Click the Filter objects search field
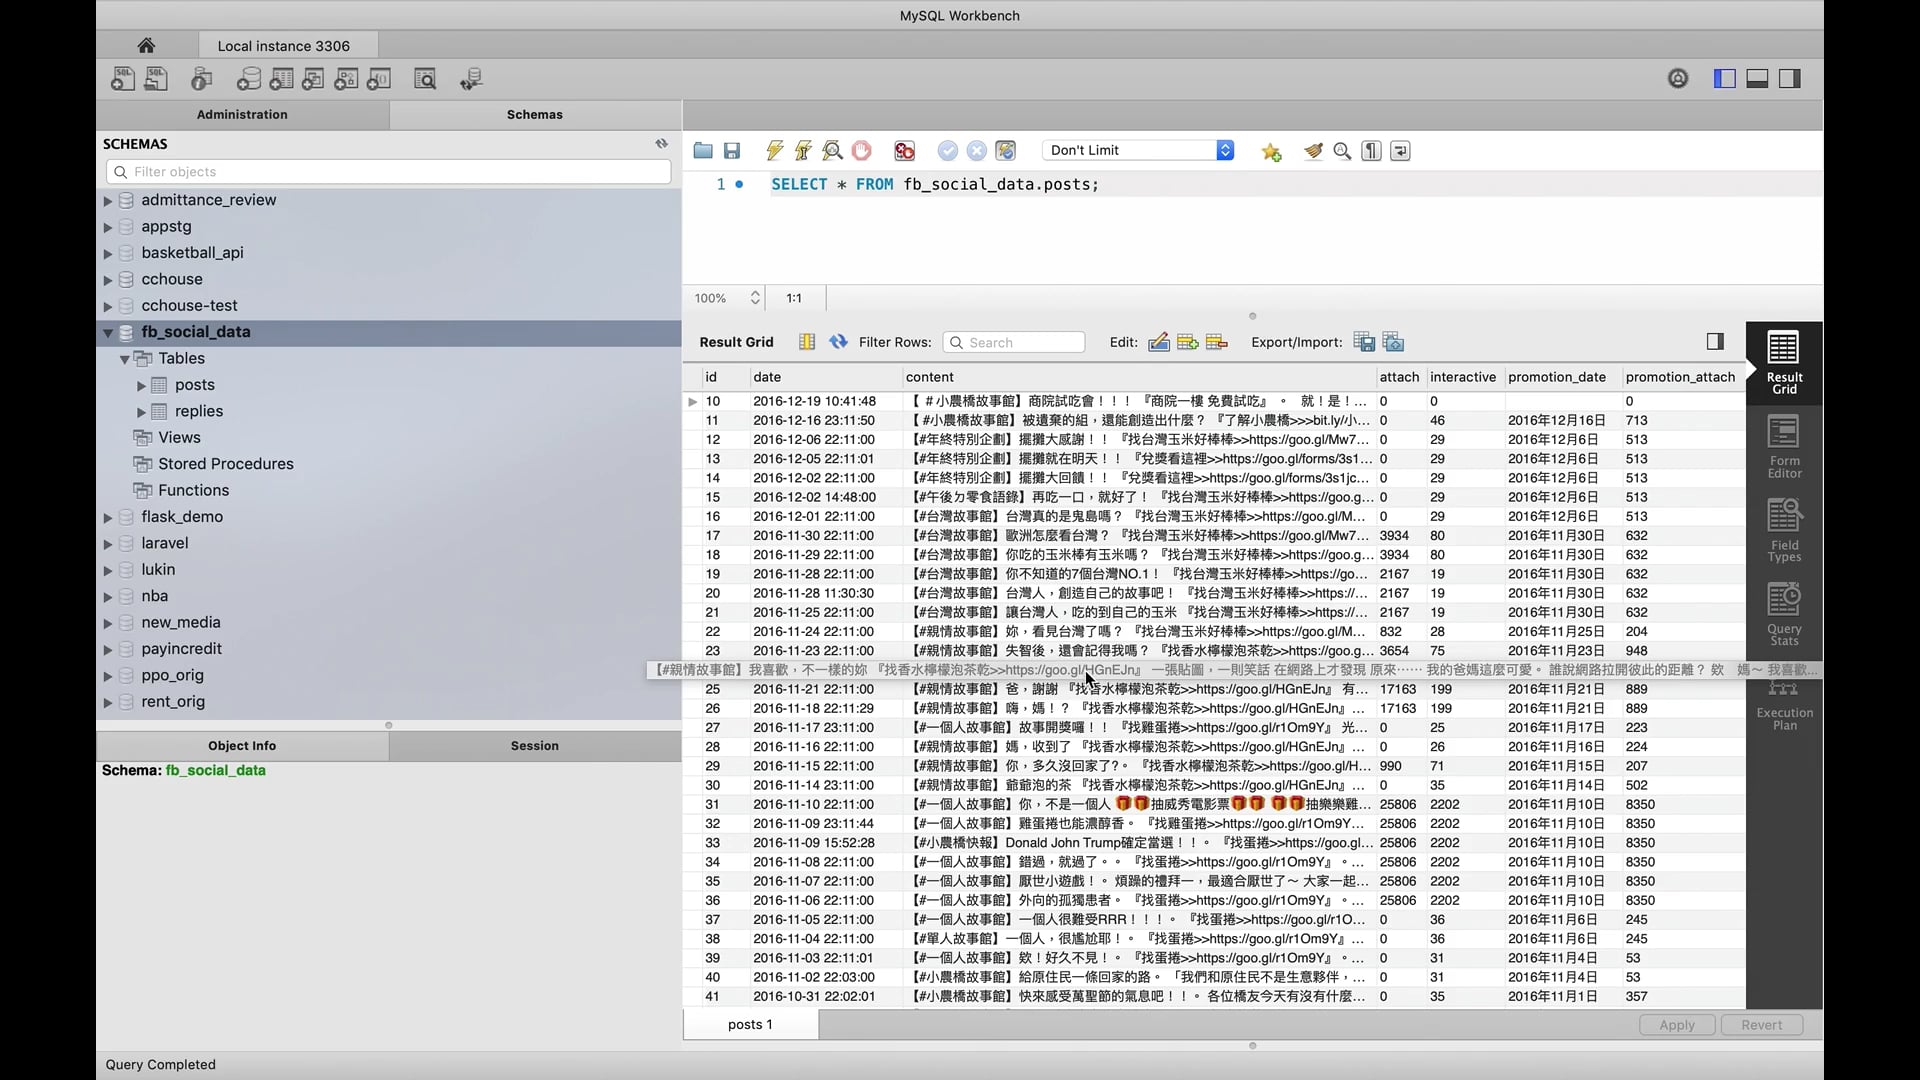 click(x=390, y=172)
